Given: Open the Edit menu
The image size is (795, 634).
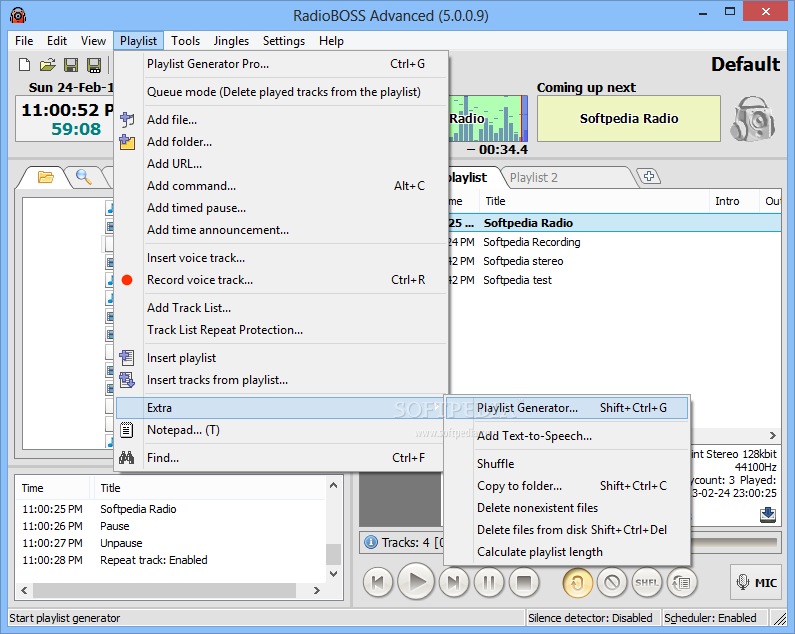Looking at the screenshot, I should [x=57, y=41].
